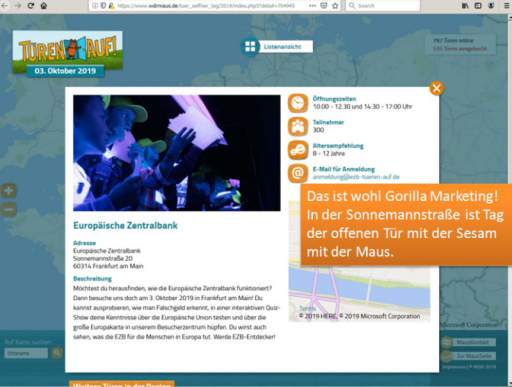512x387 pixels.
Task: Open the registration email address link
Action: point(356,177)
